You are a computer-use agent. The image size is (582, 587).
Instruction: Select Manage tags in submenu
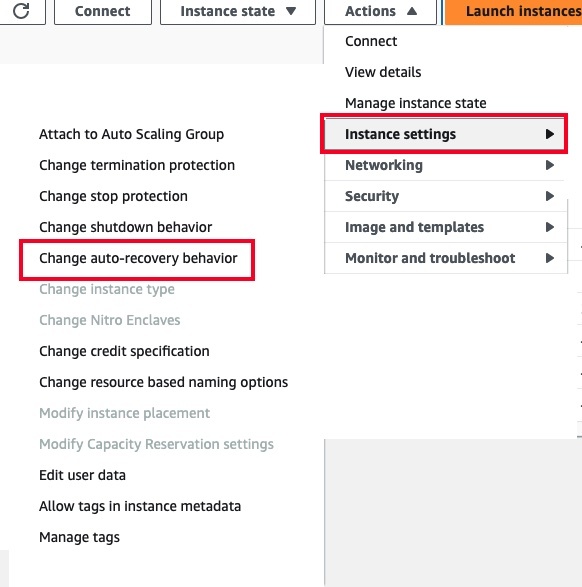click(x=79, y=537)
